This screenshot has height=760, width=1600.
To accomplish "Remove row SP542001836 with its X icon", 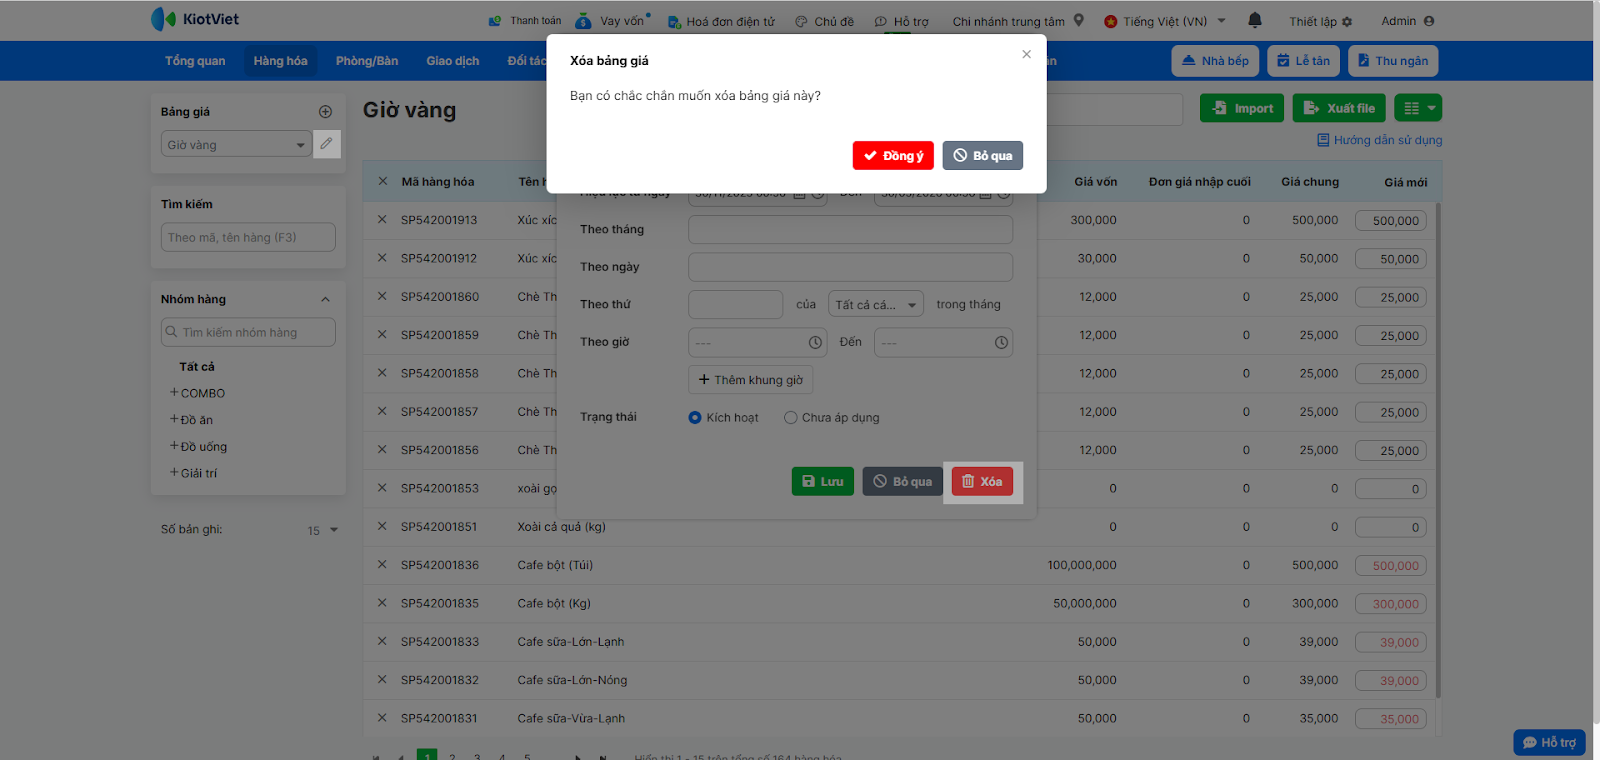I will [382, 564].
